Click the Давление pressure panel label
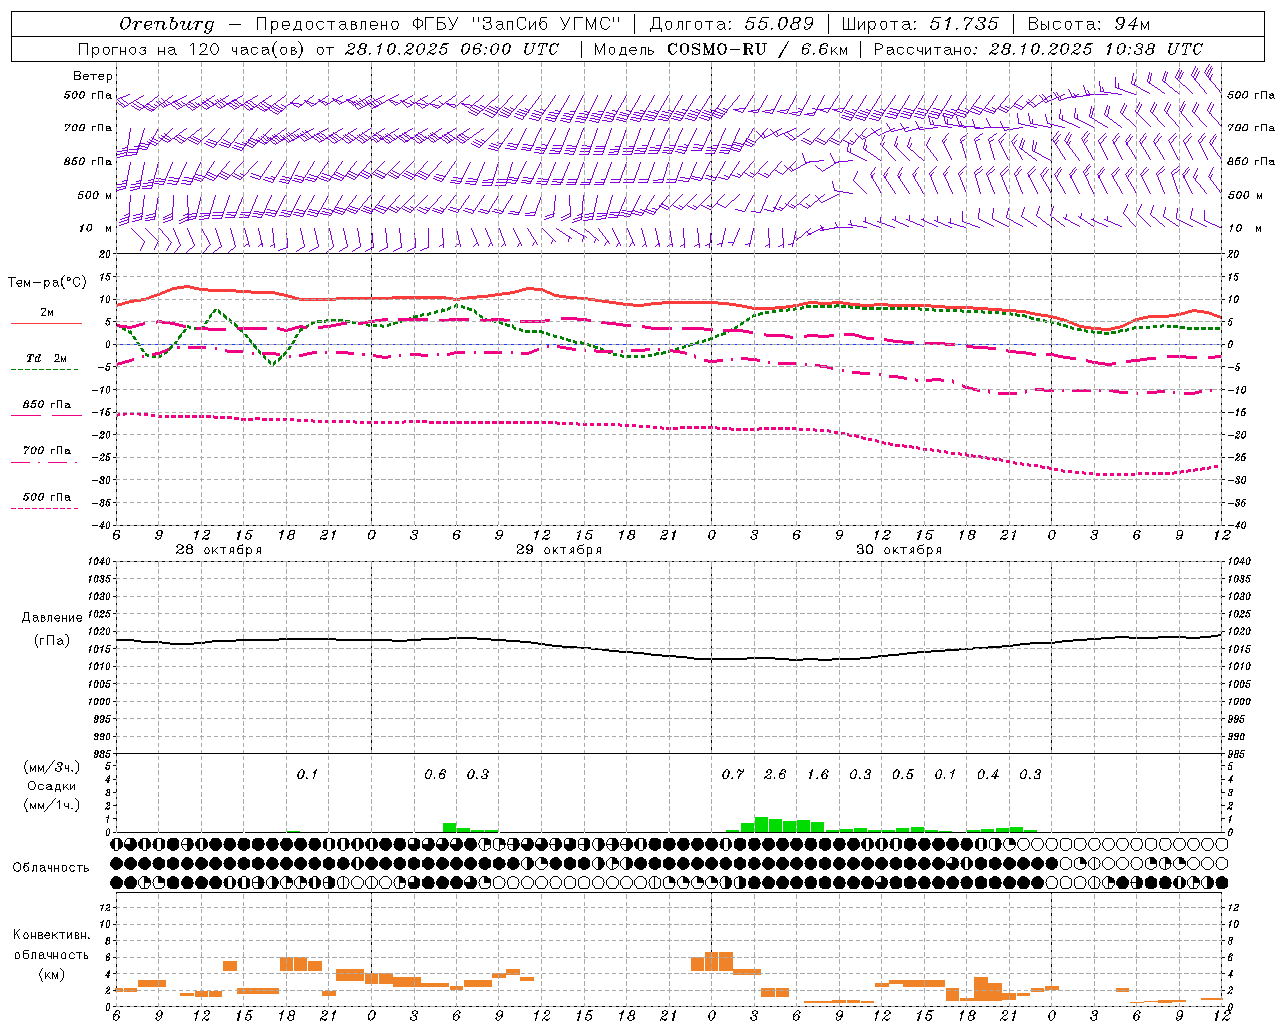Screen dimensions: 1280x1024 click(x=51, y=618)
